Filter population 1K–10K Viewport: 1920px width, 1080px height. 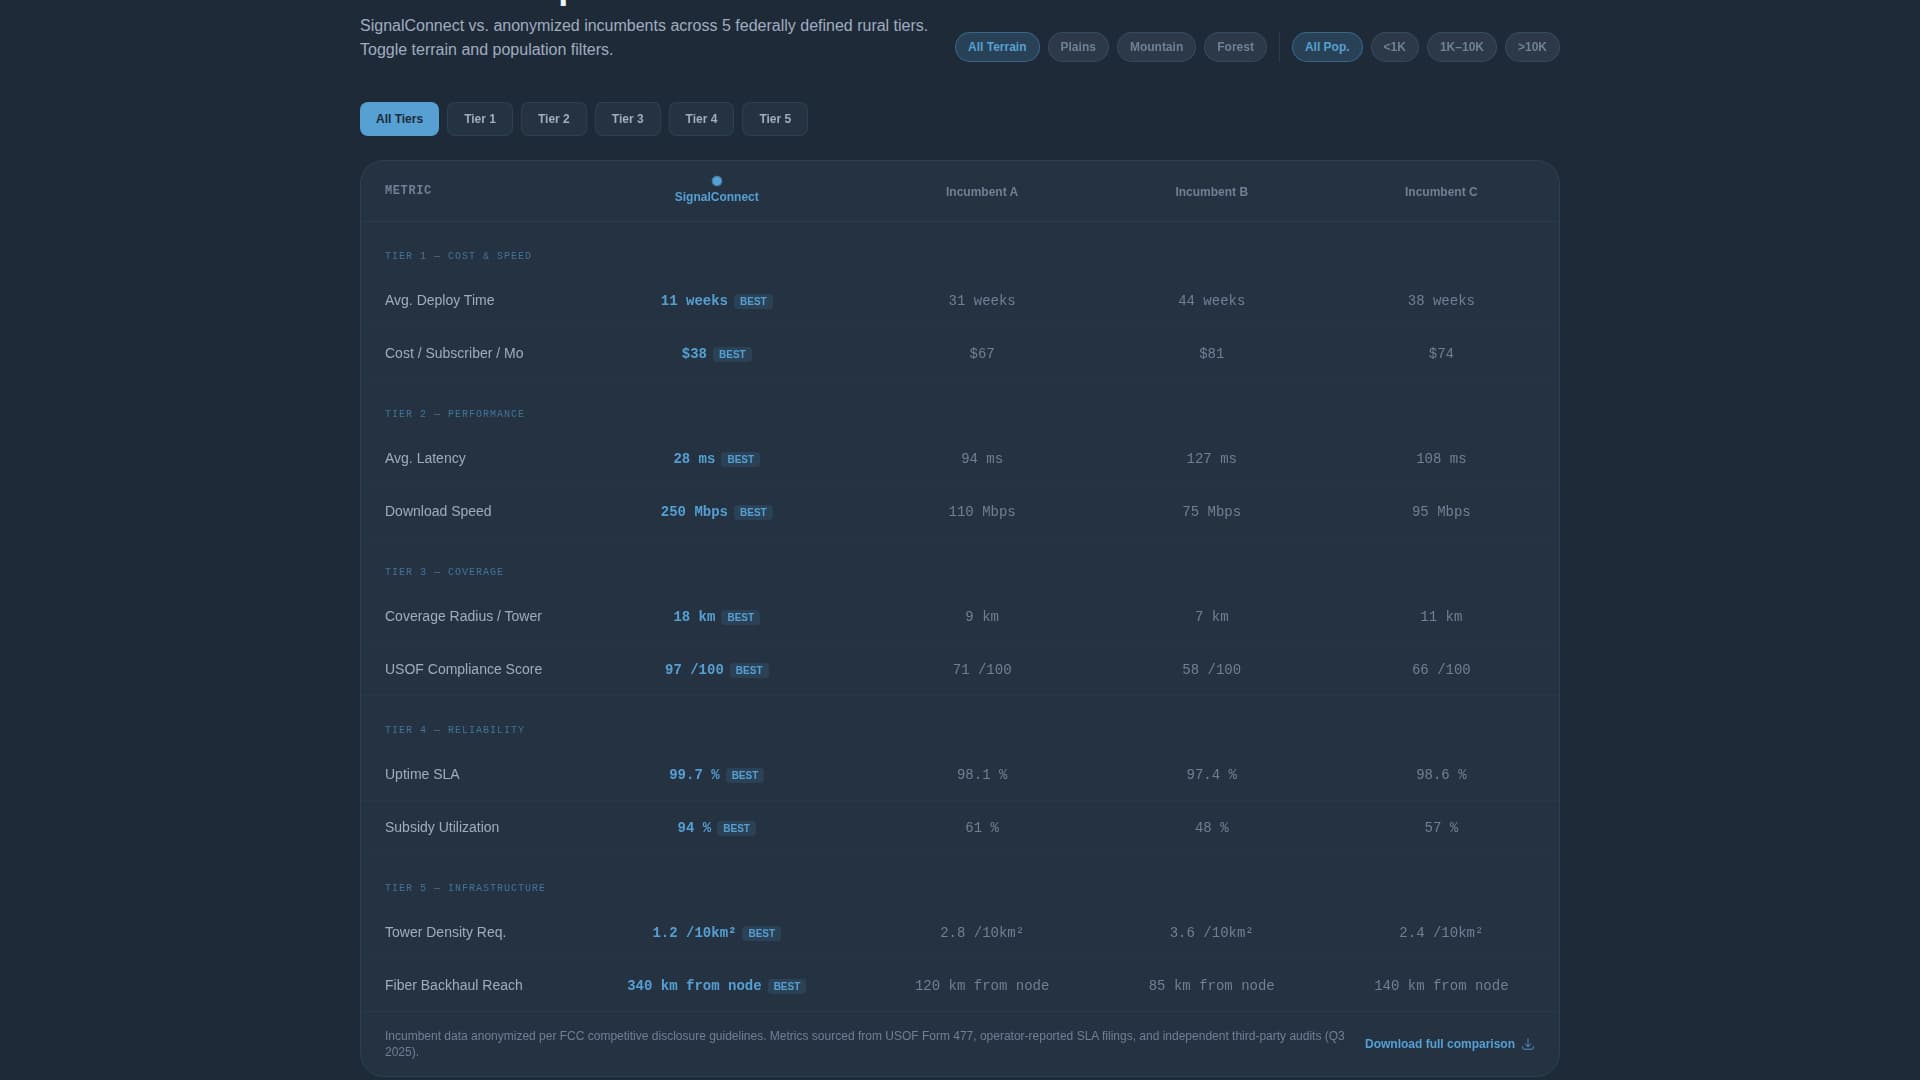pos(1462,47)
